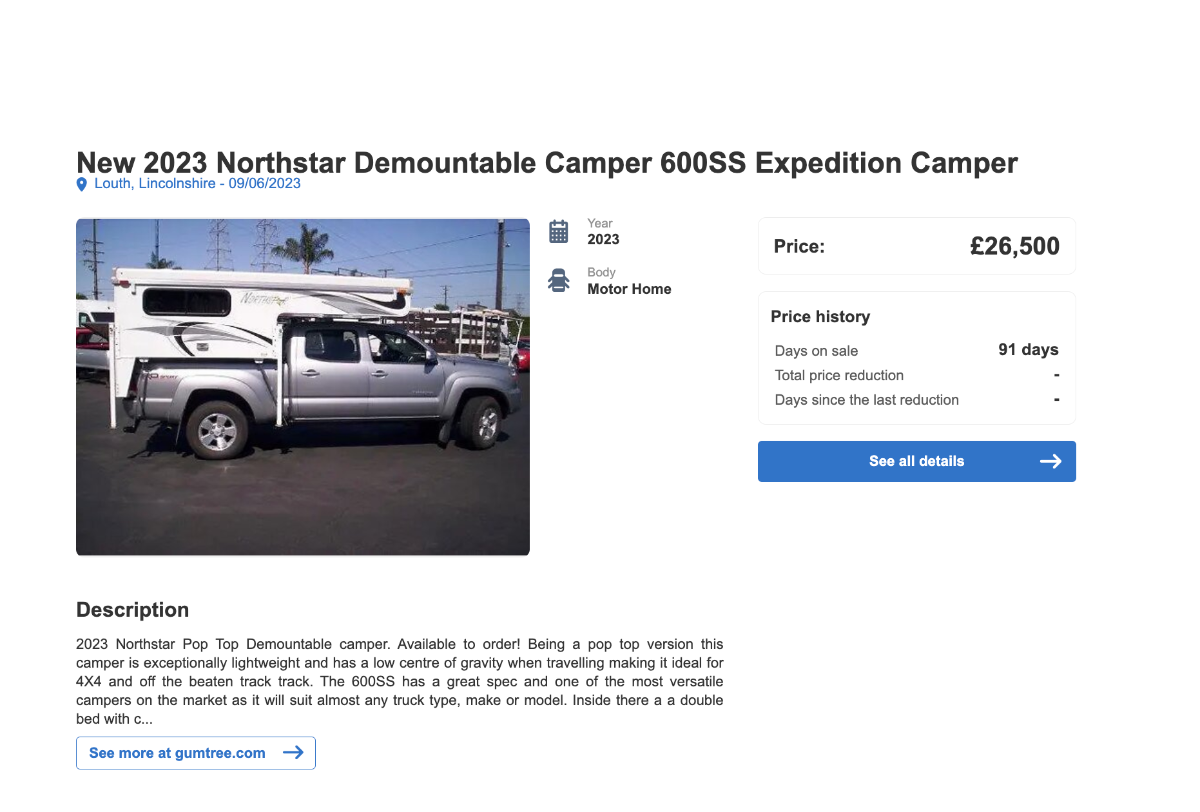Click the 91 days value
The image size is (1200, 812).
click(1028, 350)
